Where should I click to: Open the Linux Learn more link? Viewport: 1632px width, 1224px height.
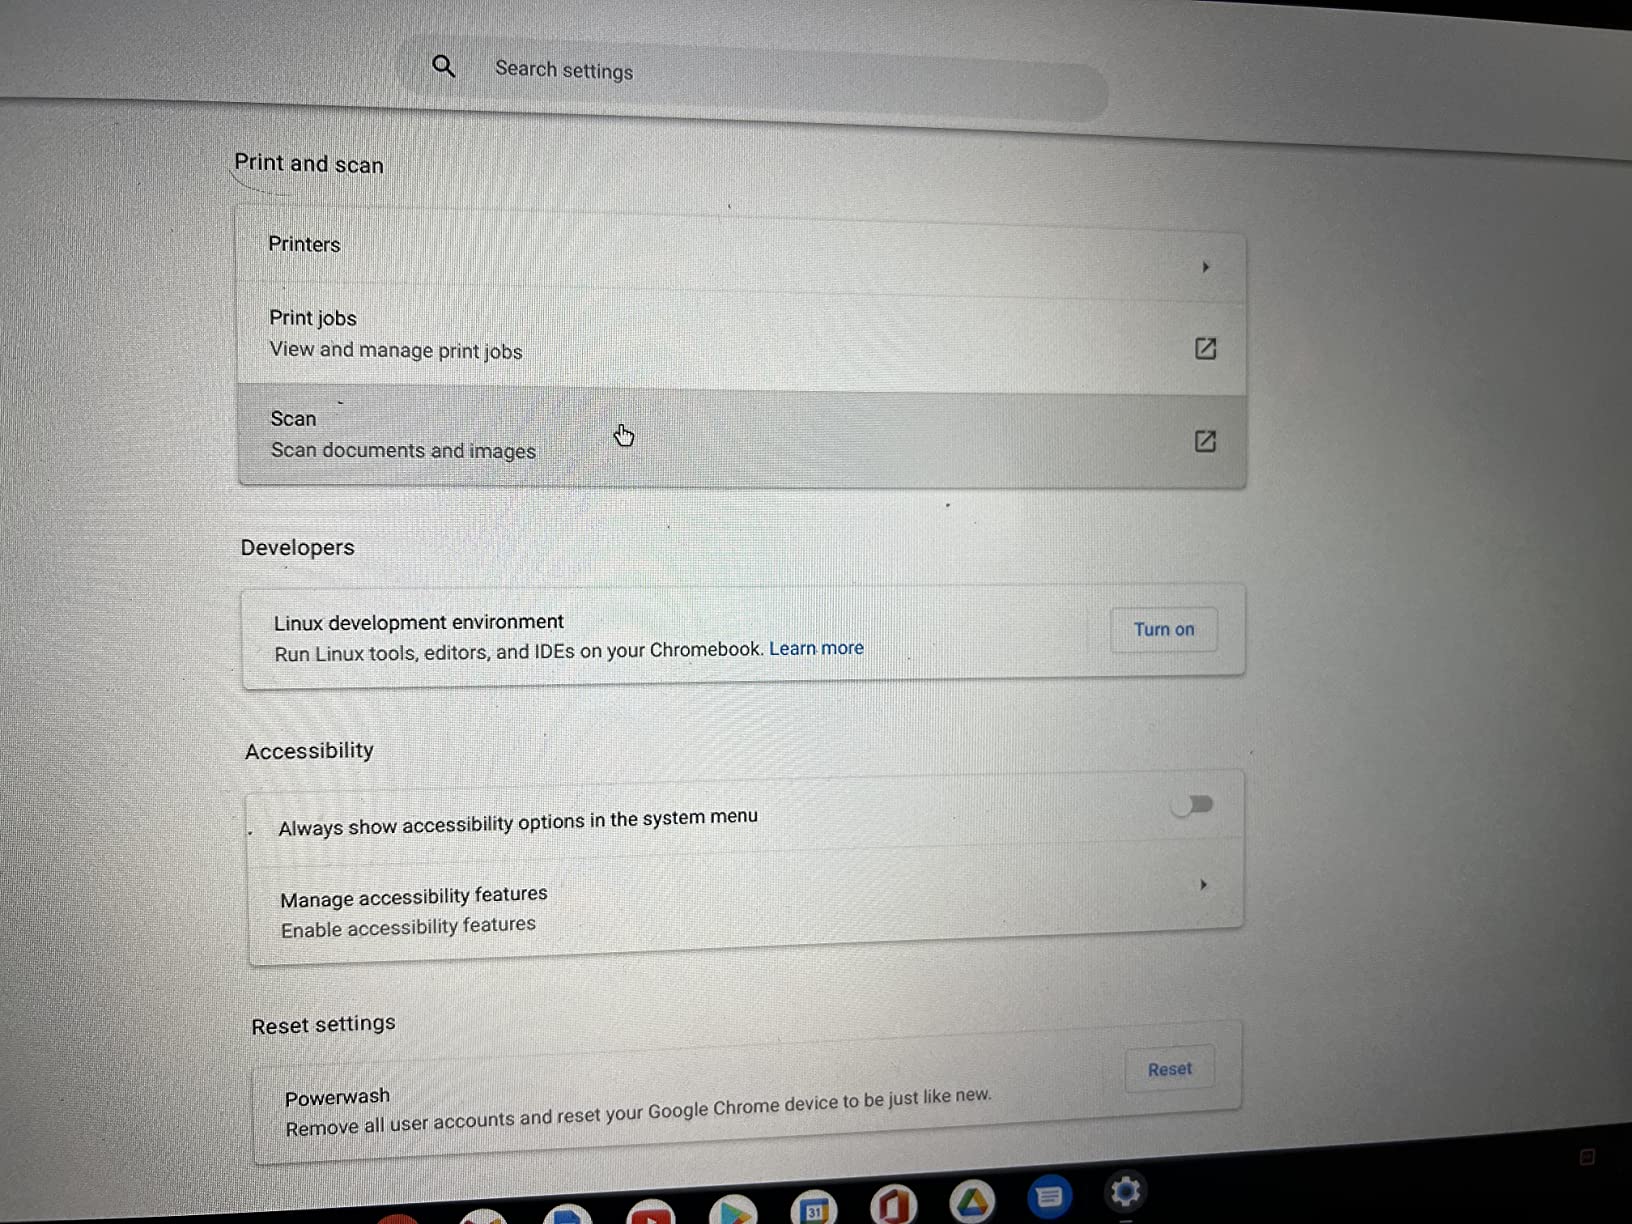816,648
